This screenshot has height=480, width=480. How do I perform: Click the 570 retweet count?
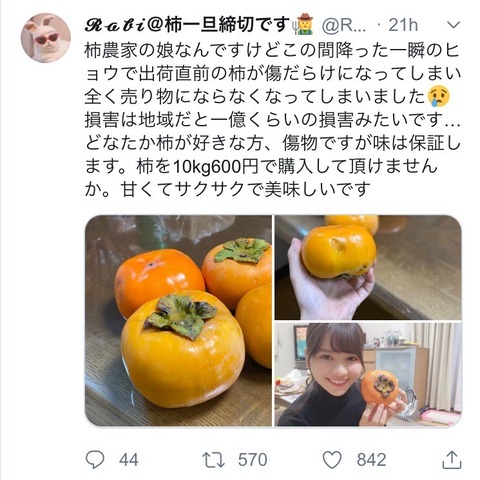[x=252, y=460]
